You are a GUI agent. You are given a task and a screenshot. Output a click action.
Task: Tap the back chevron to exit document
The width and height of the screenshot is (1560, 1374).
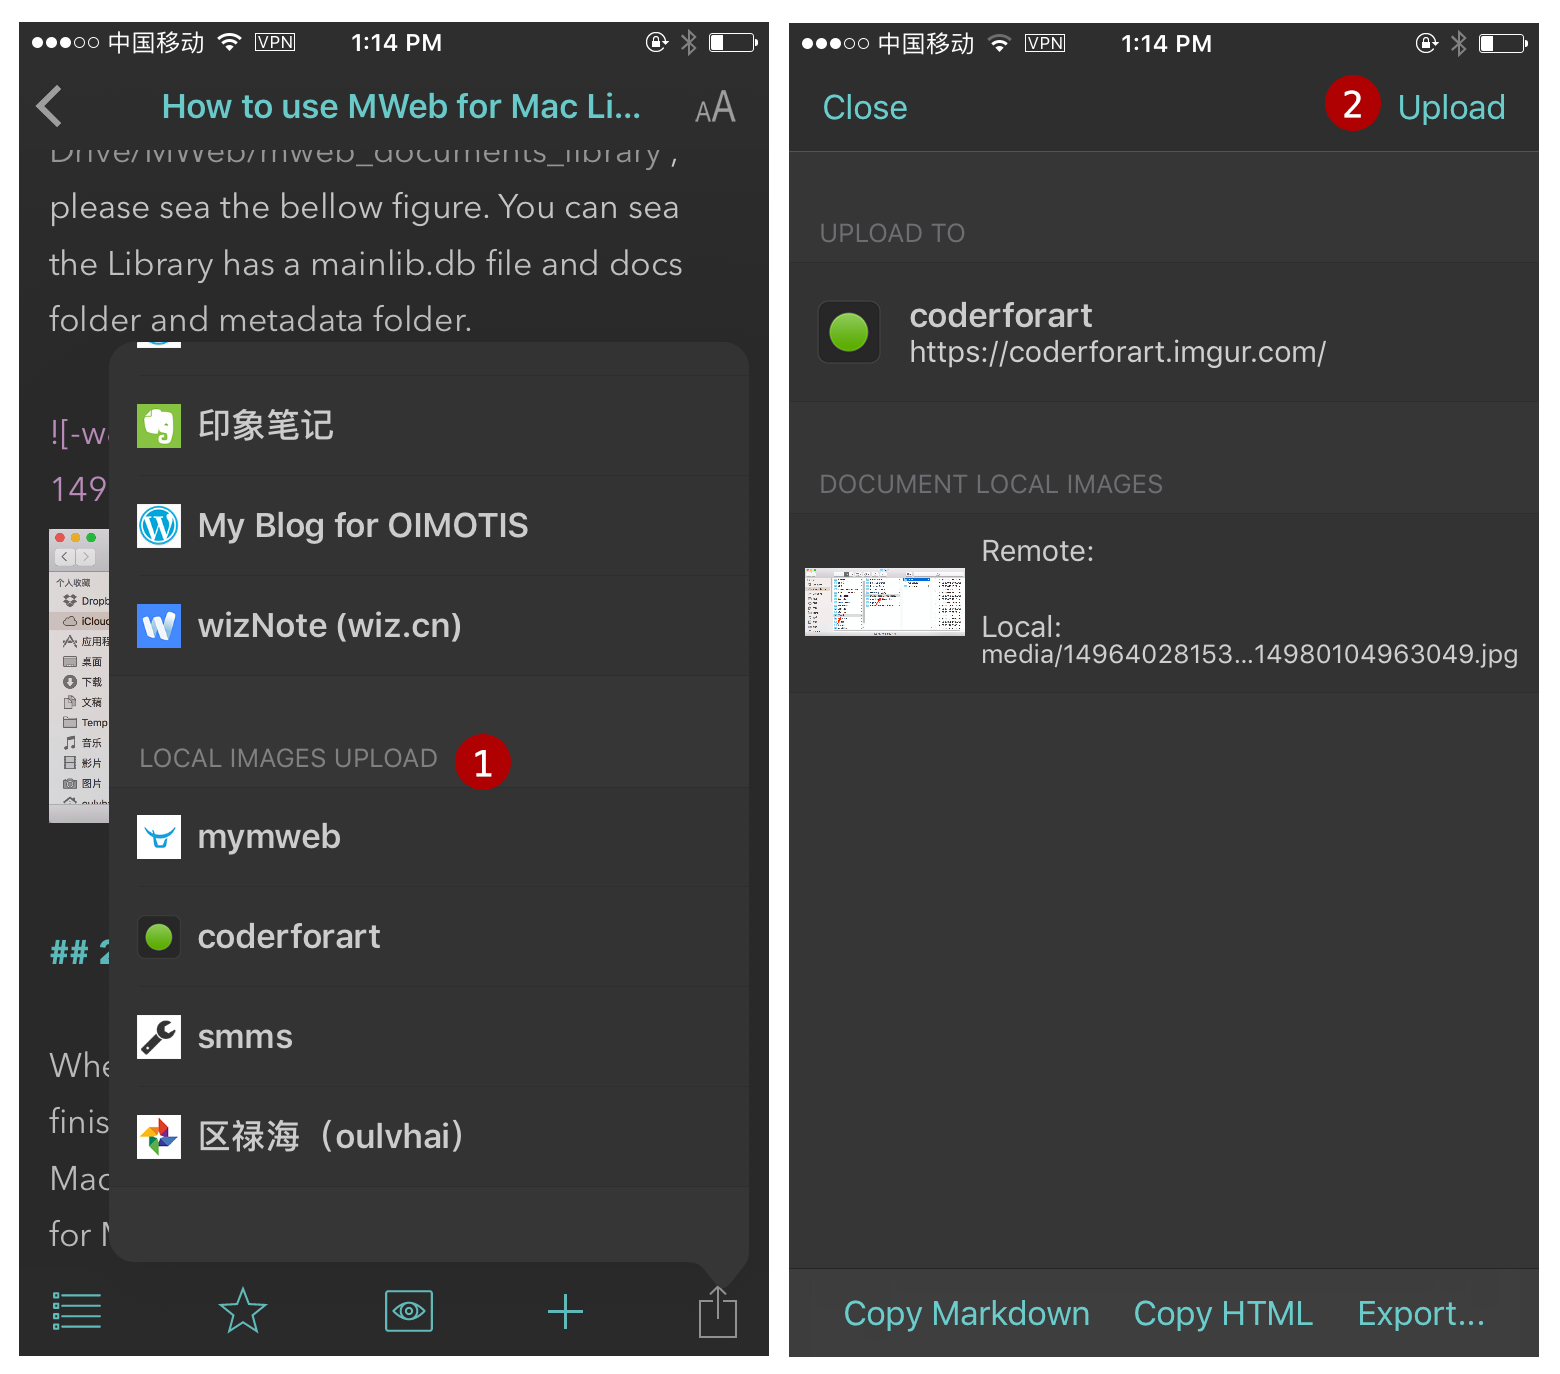click(48, 106)
